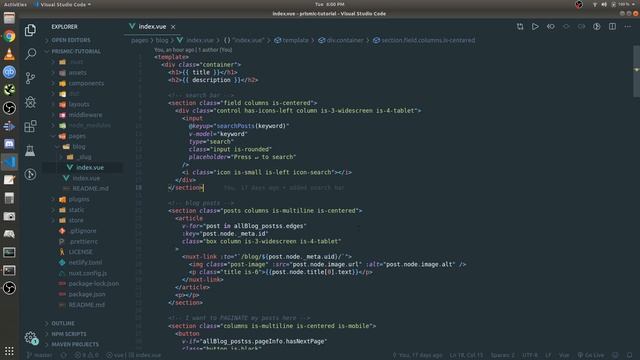
Task: Click the Spaces indentation status item
Action: pos(502,356)
